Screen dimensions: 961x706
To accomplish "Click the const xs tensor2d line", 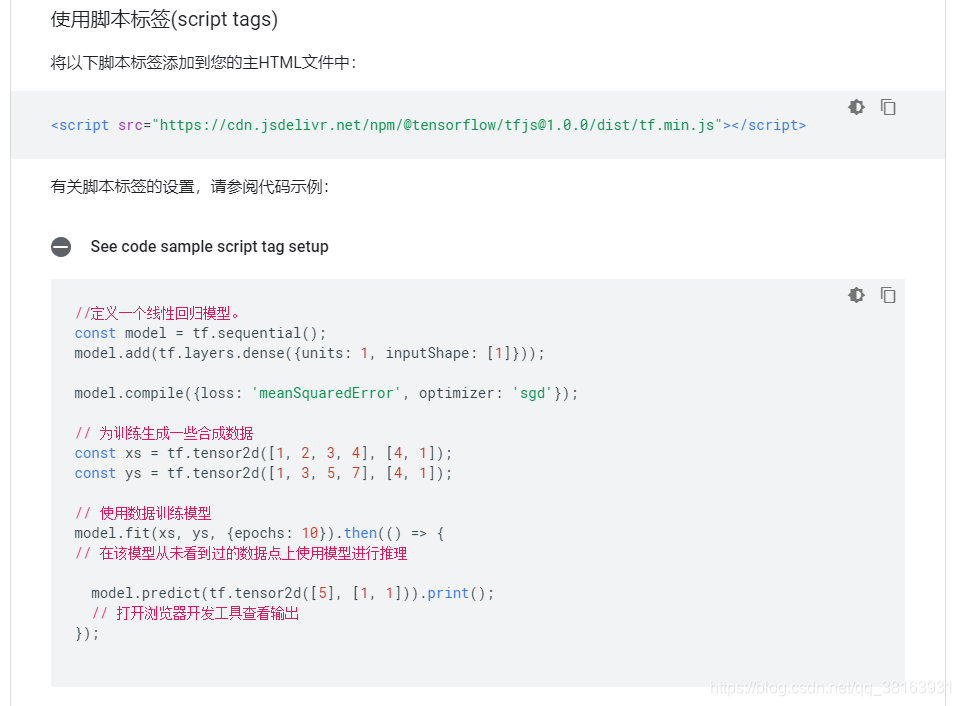I will click(260, 453).
